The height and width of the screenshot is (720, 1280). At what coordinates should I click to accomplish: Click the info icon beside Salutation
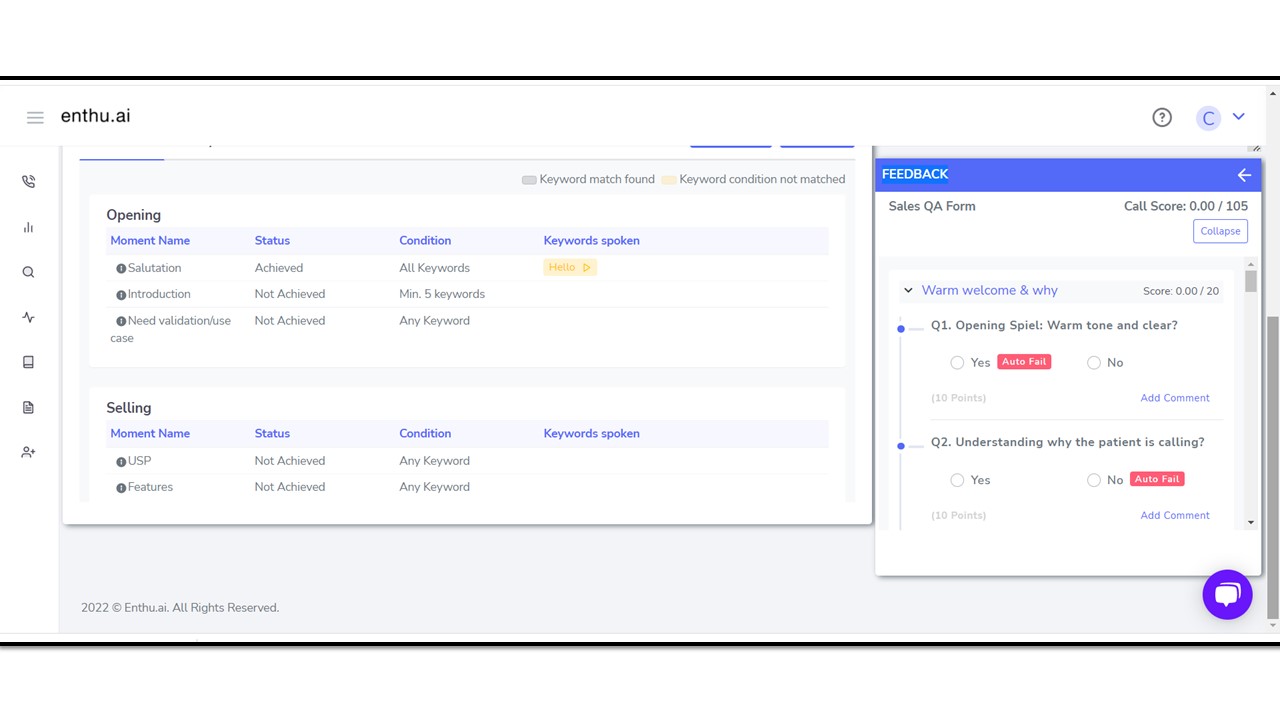tap(120, 267)
